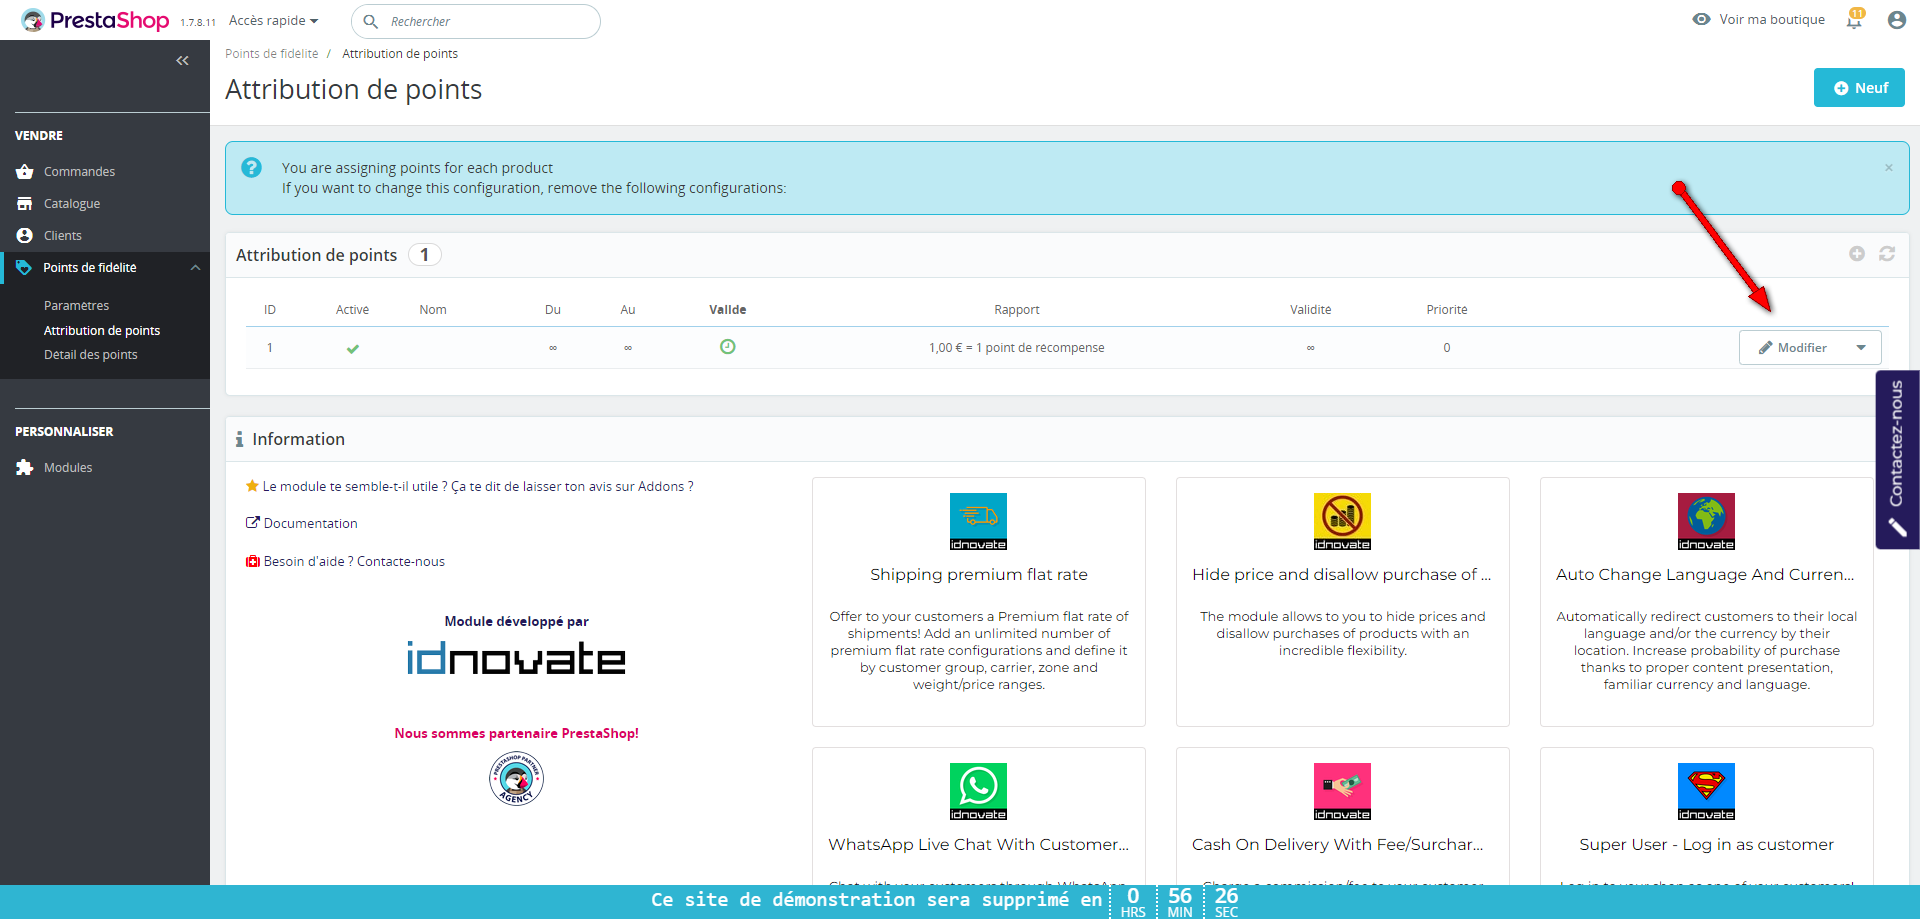Refresh the Attribution de points list

pyautogui.click(x=1887, y=254)
